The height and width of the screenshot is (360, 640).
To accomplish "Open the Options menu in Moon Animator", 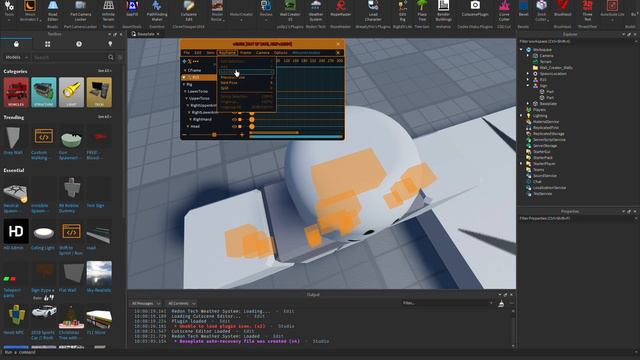I will [280, 53].
